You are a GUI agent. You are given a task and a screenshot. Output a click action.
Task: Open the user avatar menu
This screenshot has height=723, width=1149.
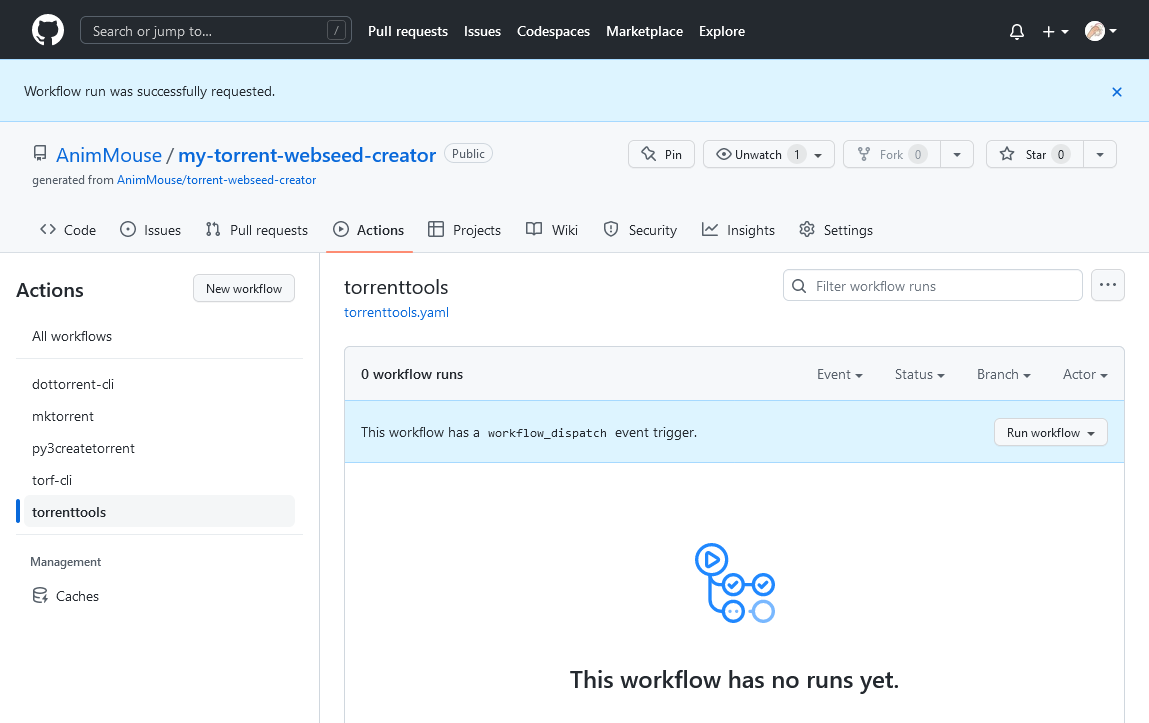[1101, 31]
